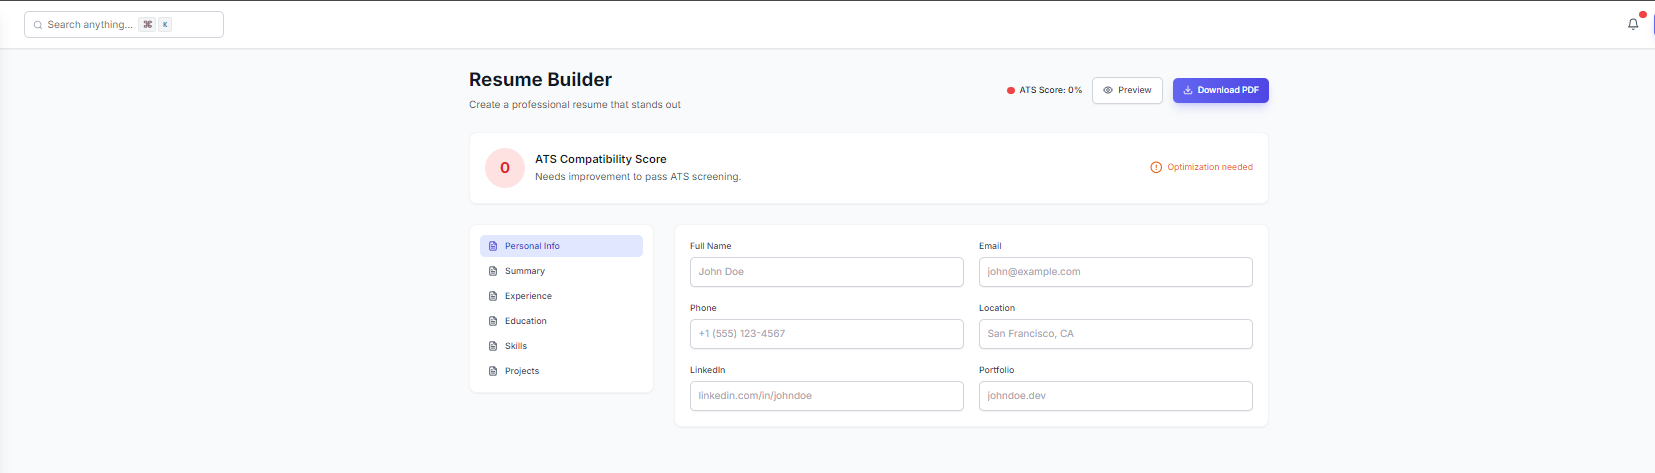Click the Summary document icon
Viewport: 1655px width, 473px height.
pos(493,271)
